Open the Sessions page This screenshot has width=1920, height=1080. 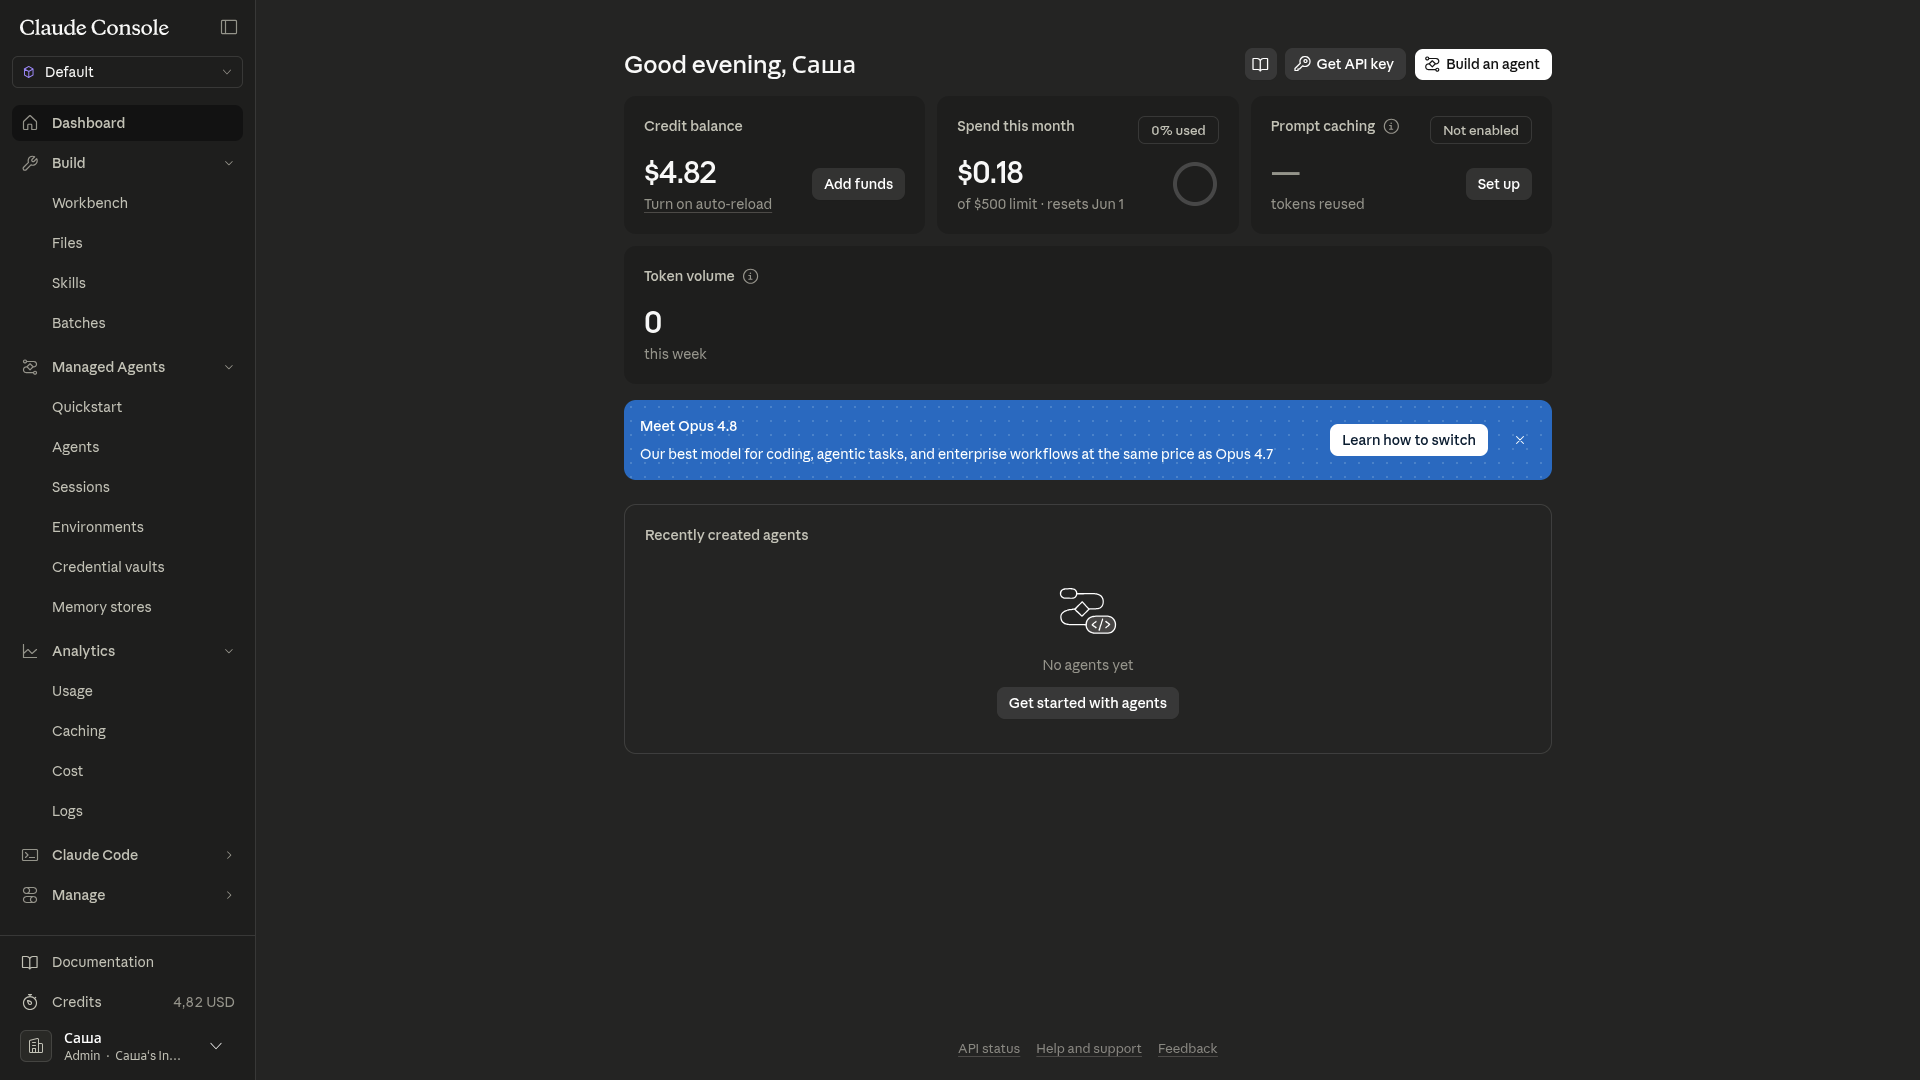(127, 487)
